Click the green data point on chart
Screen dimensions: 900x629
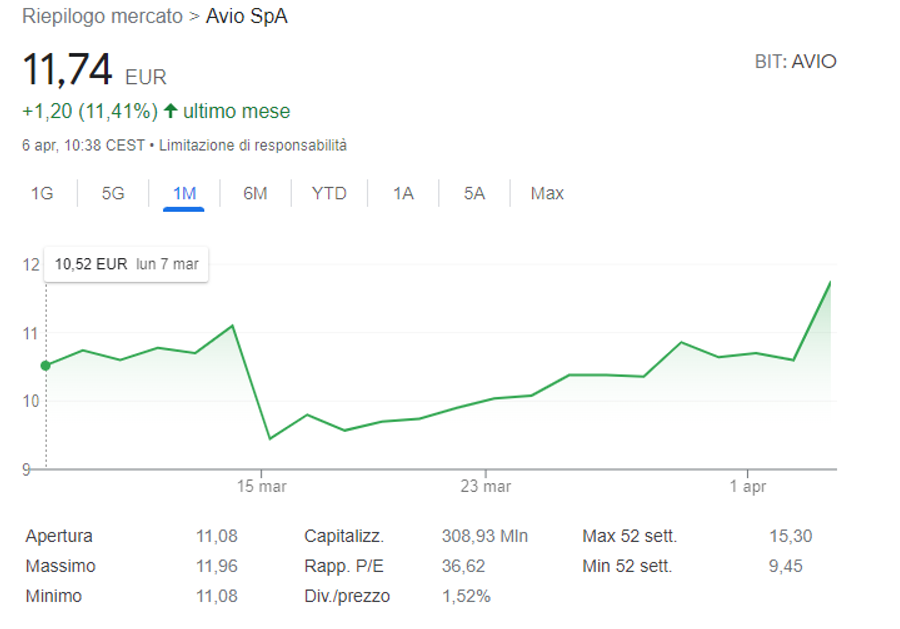coord(46,366)
